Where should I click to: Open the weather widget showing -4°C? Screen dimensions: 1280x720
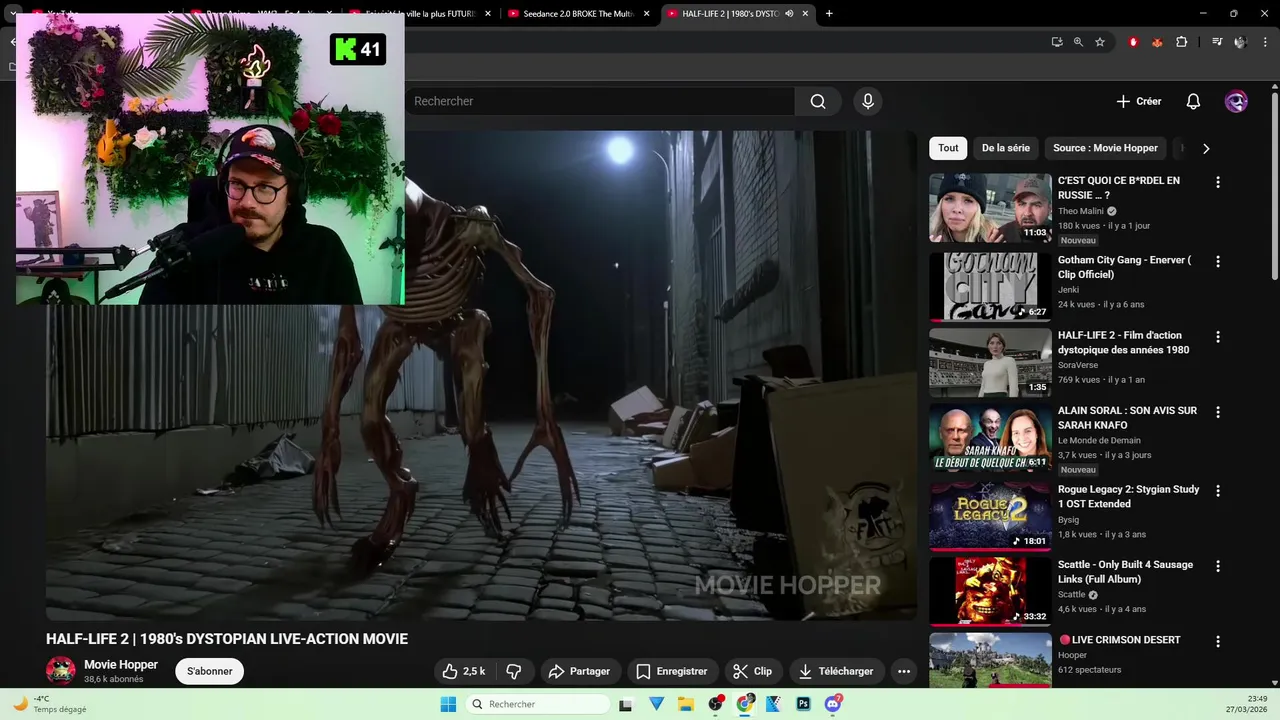pyautogui.click(x=50, y=704)
